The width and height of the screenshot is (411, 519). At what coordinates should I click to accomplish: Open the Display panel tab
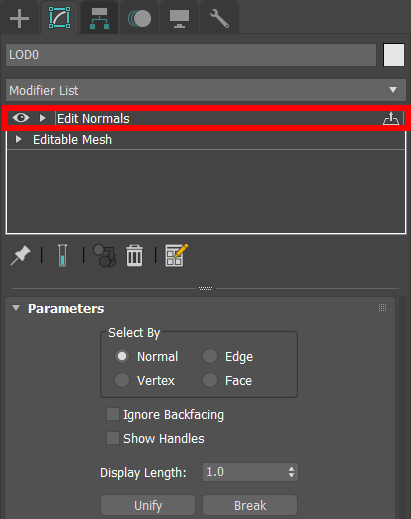pos(179,18)
